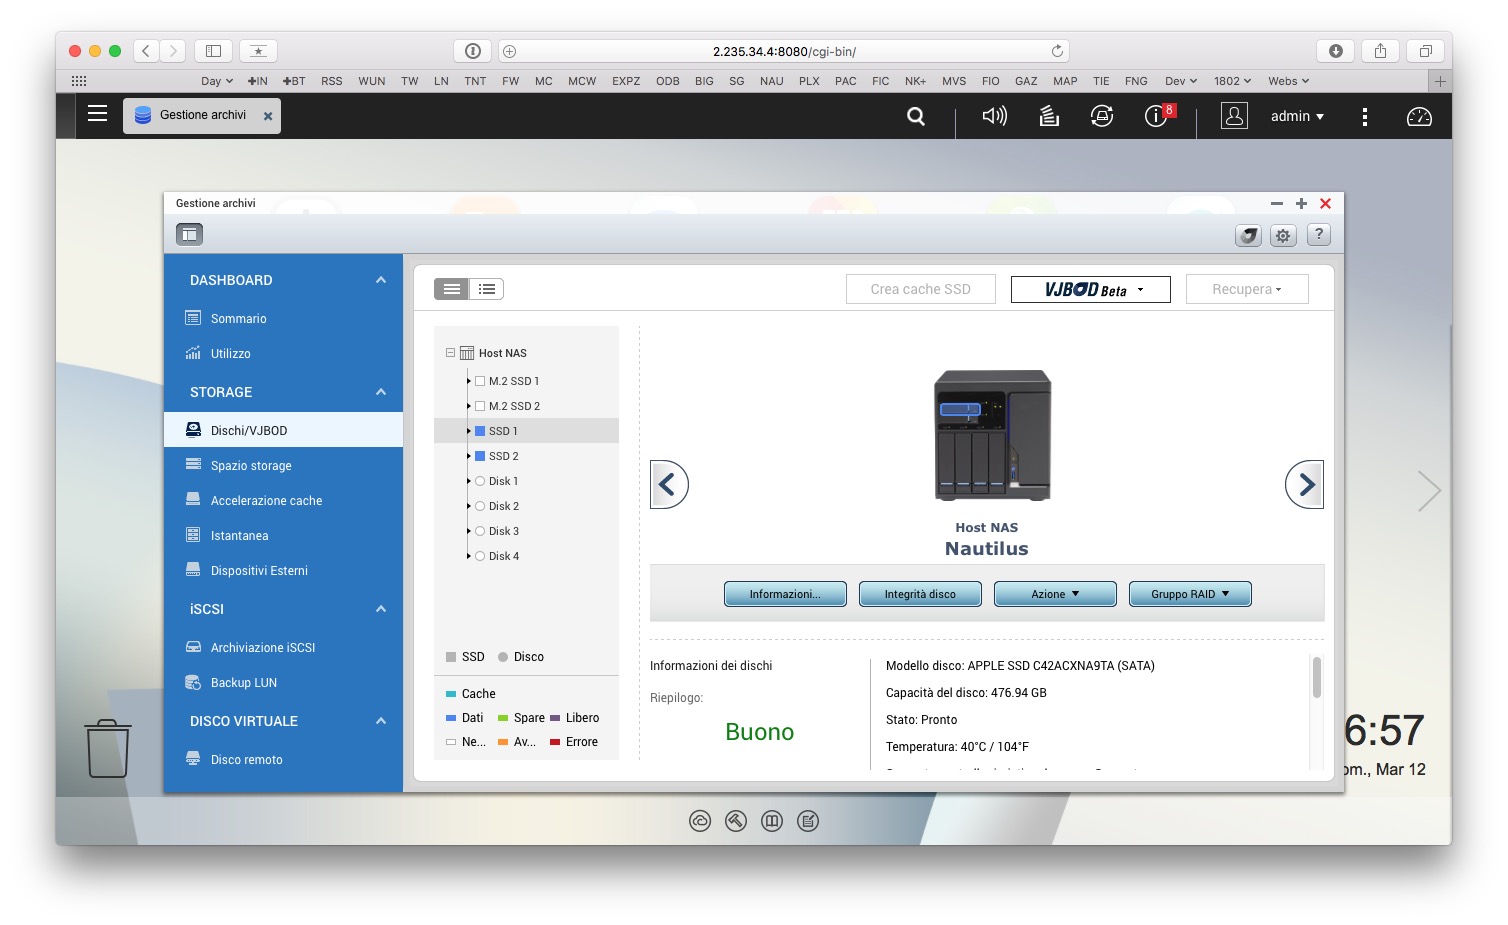Show Safari sidebar icon

[213, 51]
